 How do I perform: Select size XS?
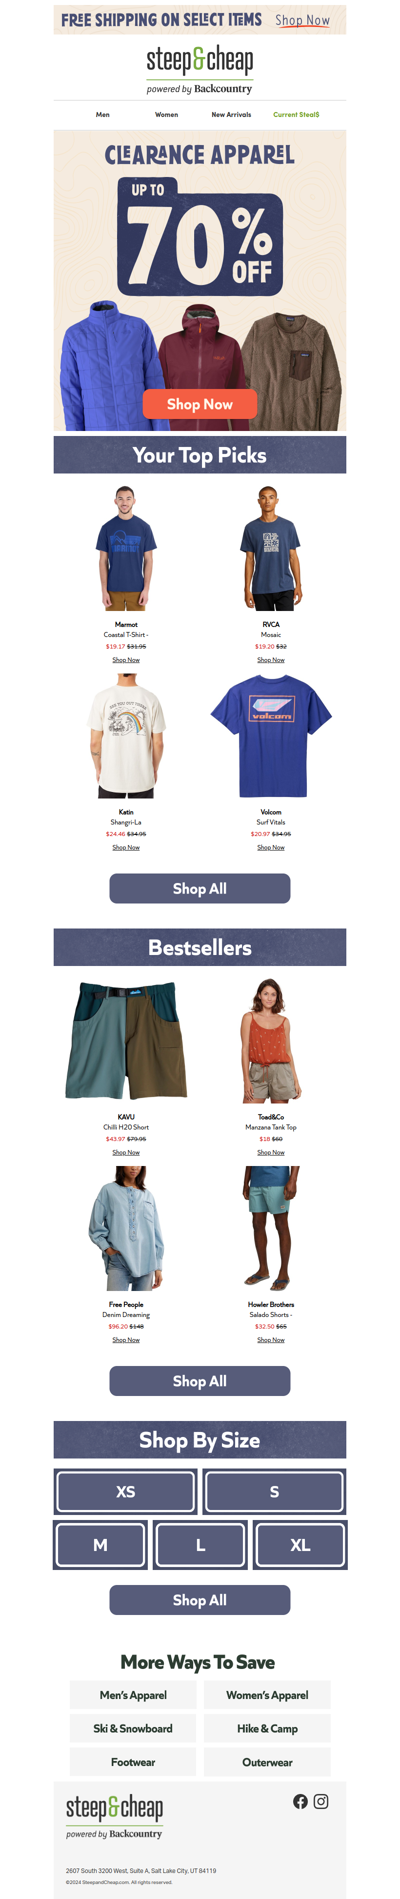(x=126, y=1491)
